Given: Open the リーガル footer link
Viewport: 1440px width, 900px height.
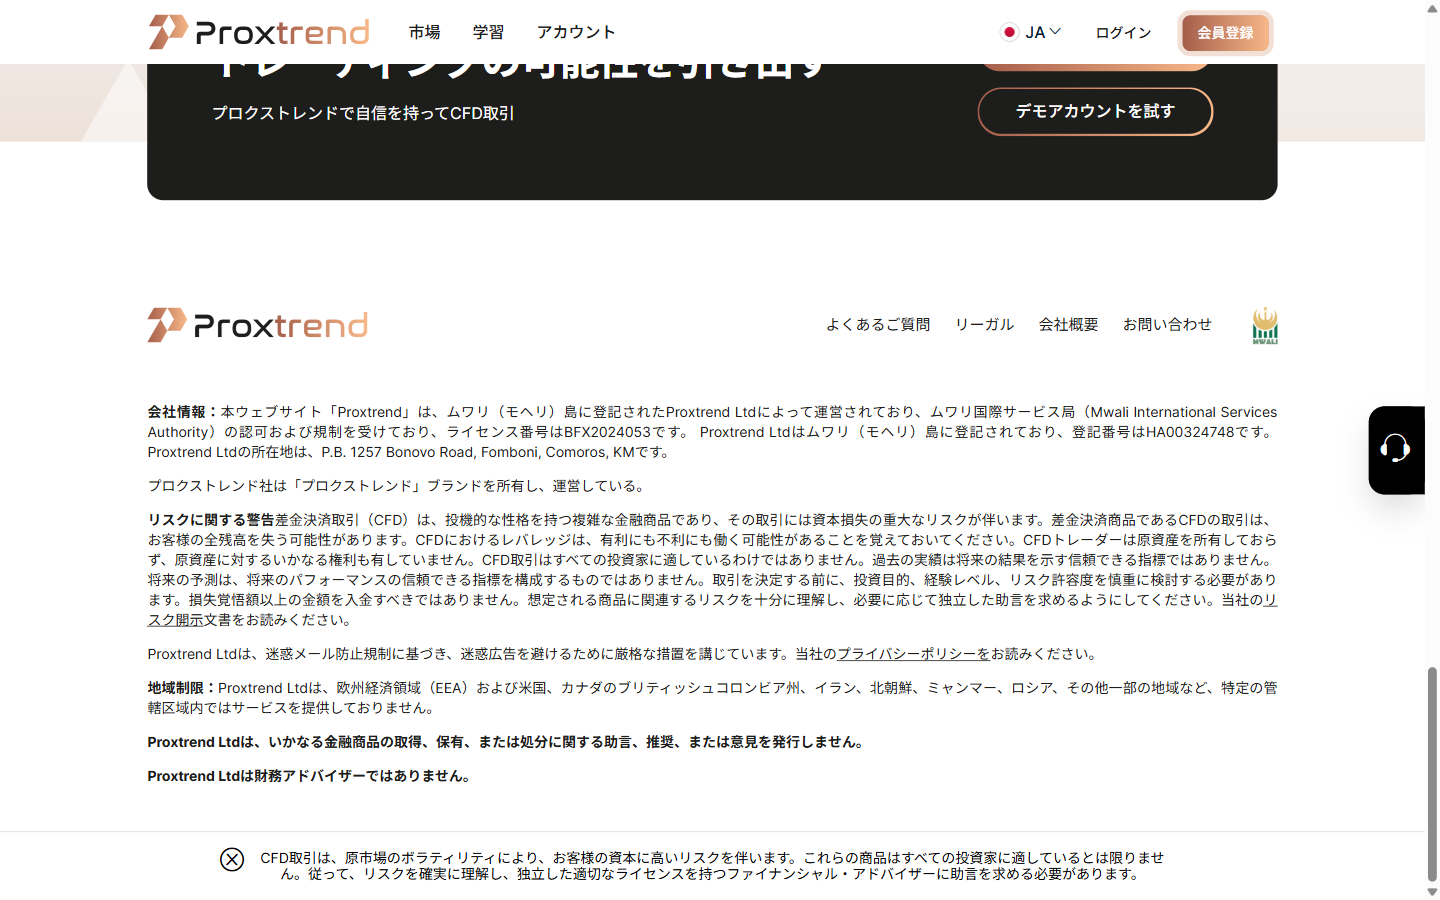Looking at the screenshot, I should (x=984, y=325).
